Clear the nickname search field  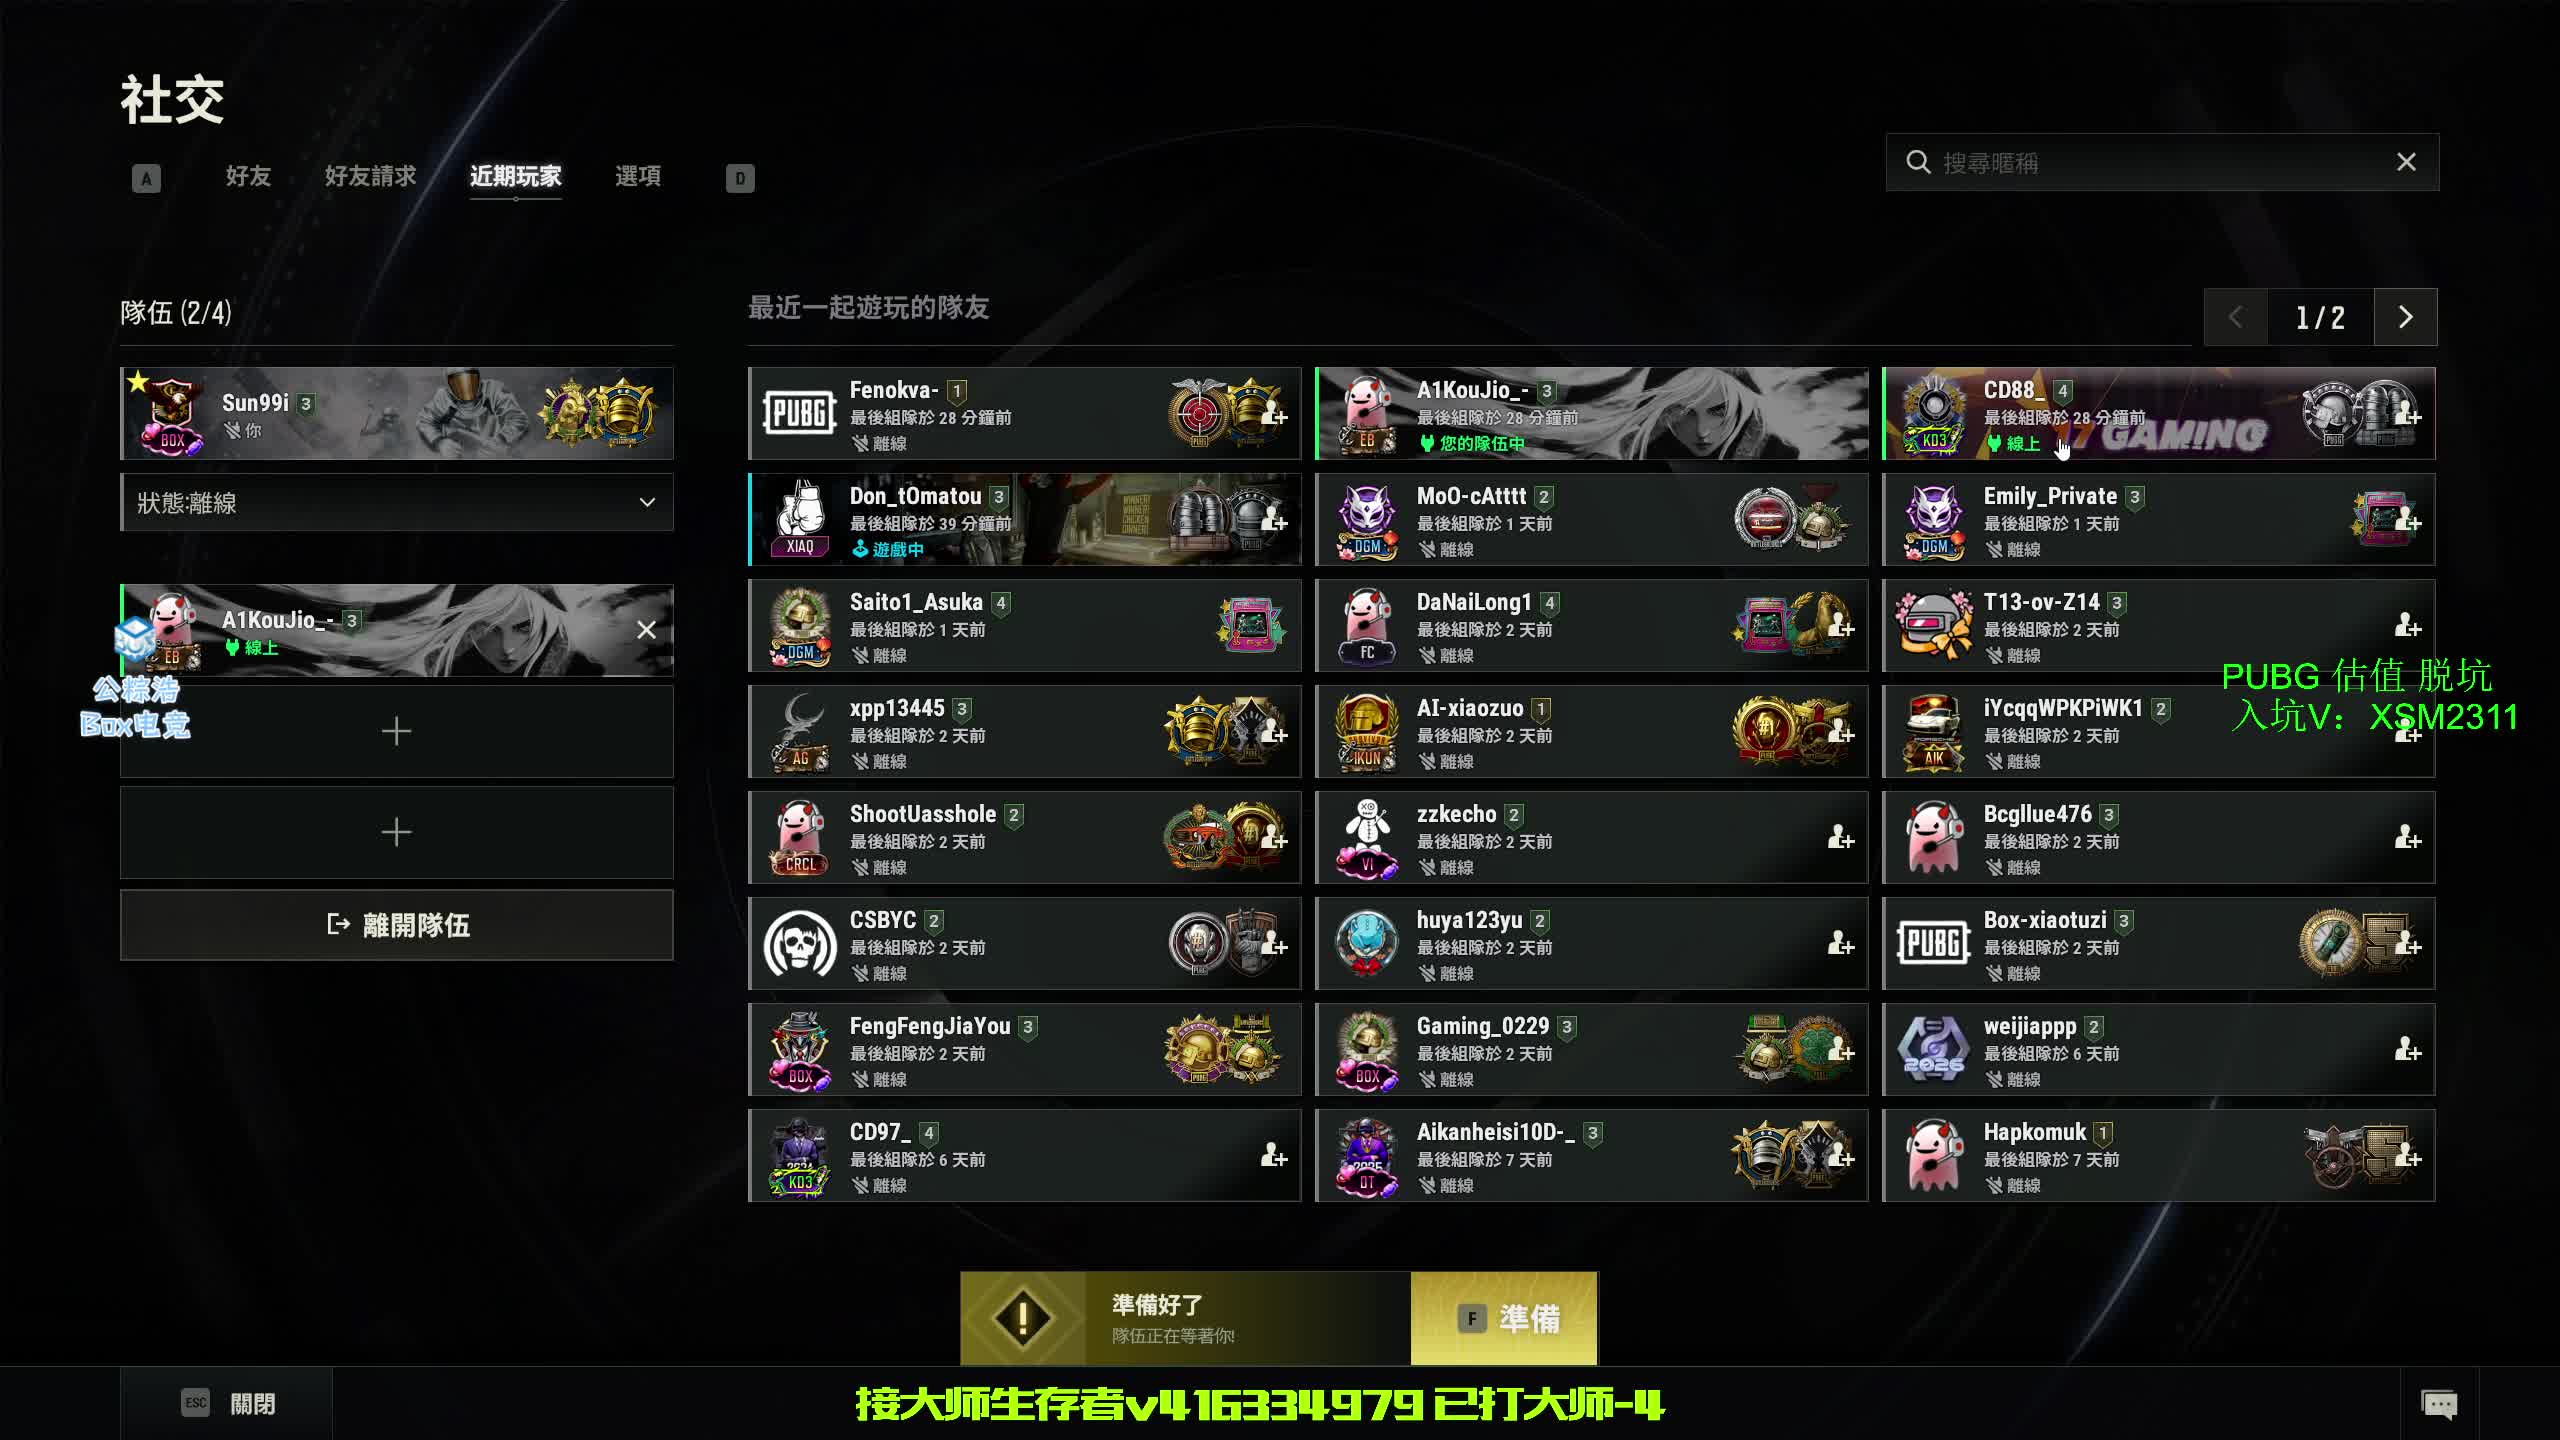(2406, 162)
